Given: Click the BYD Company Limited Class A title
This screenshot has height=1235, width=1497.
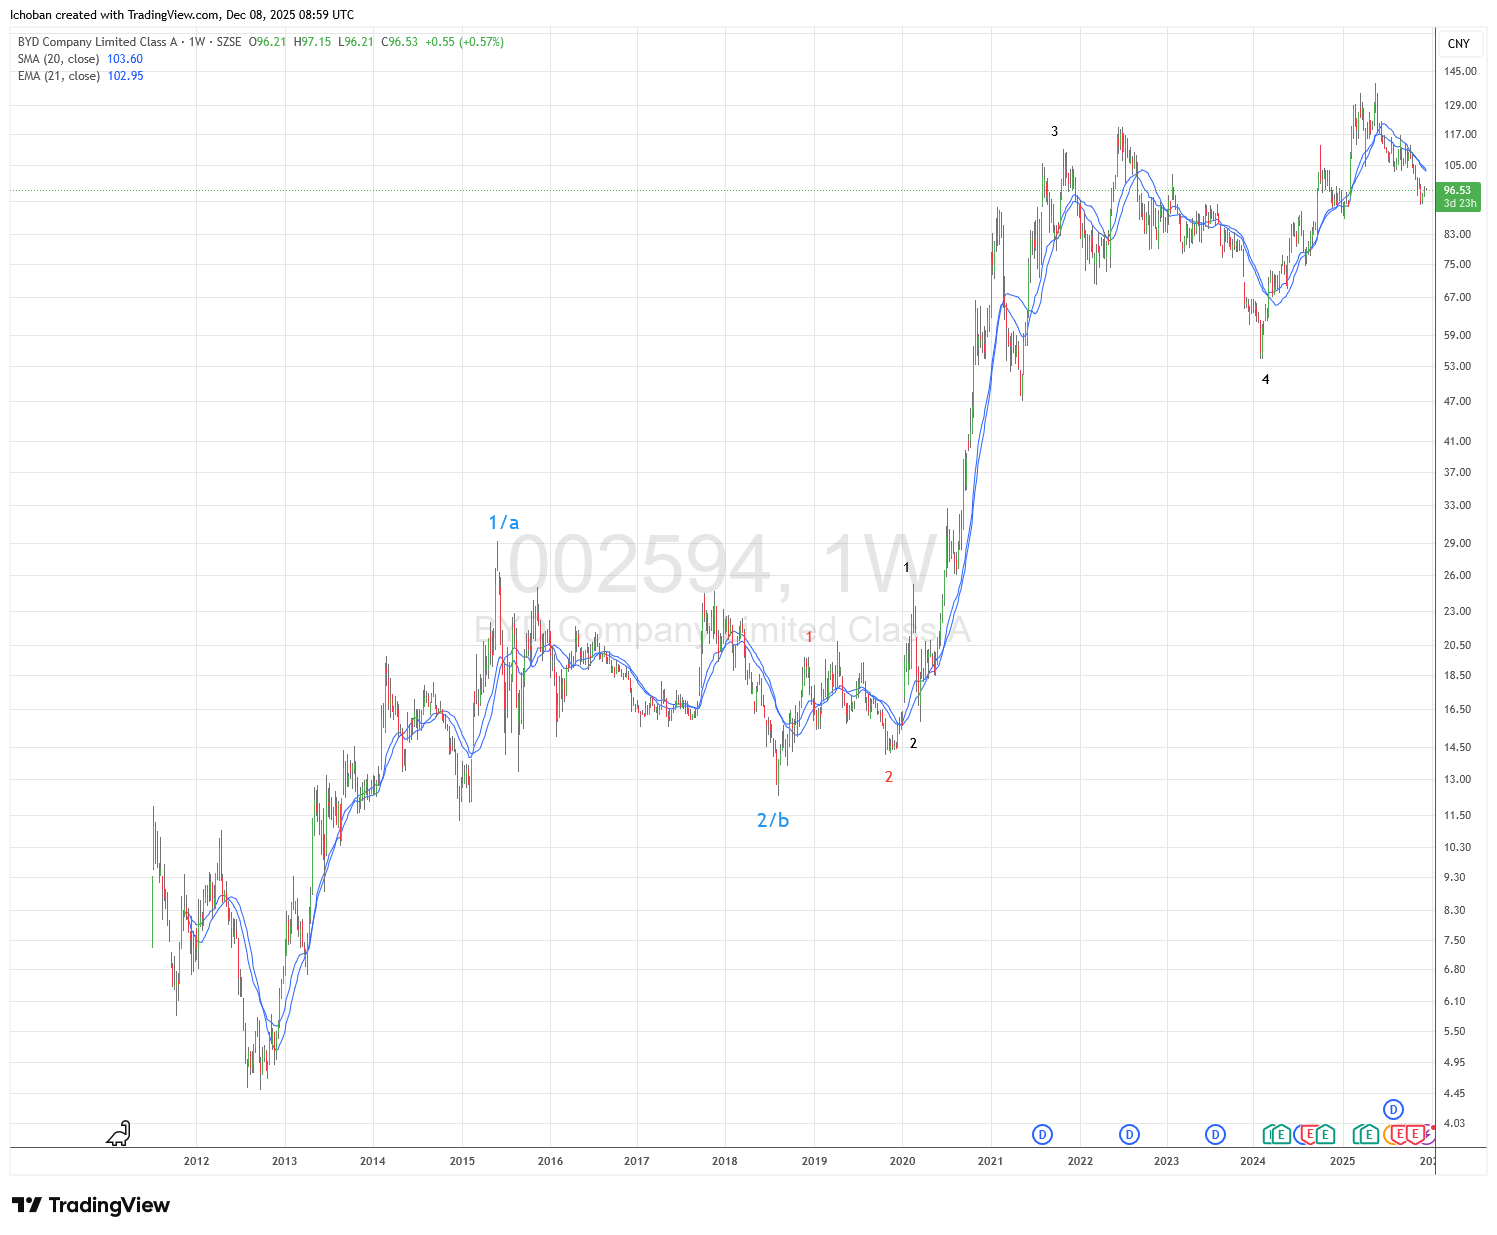Looking at the screenshot, I should point(97,42).
